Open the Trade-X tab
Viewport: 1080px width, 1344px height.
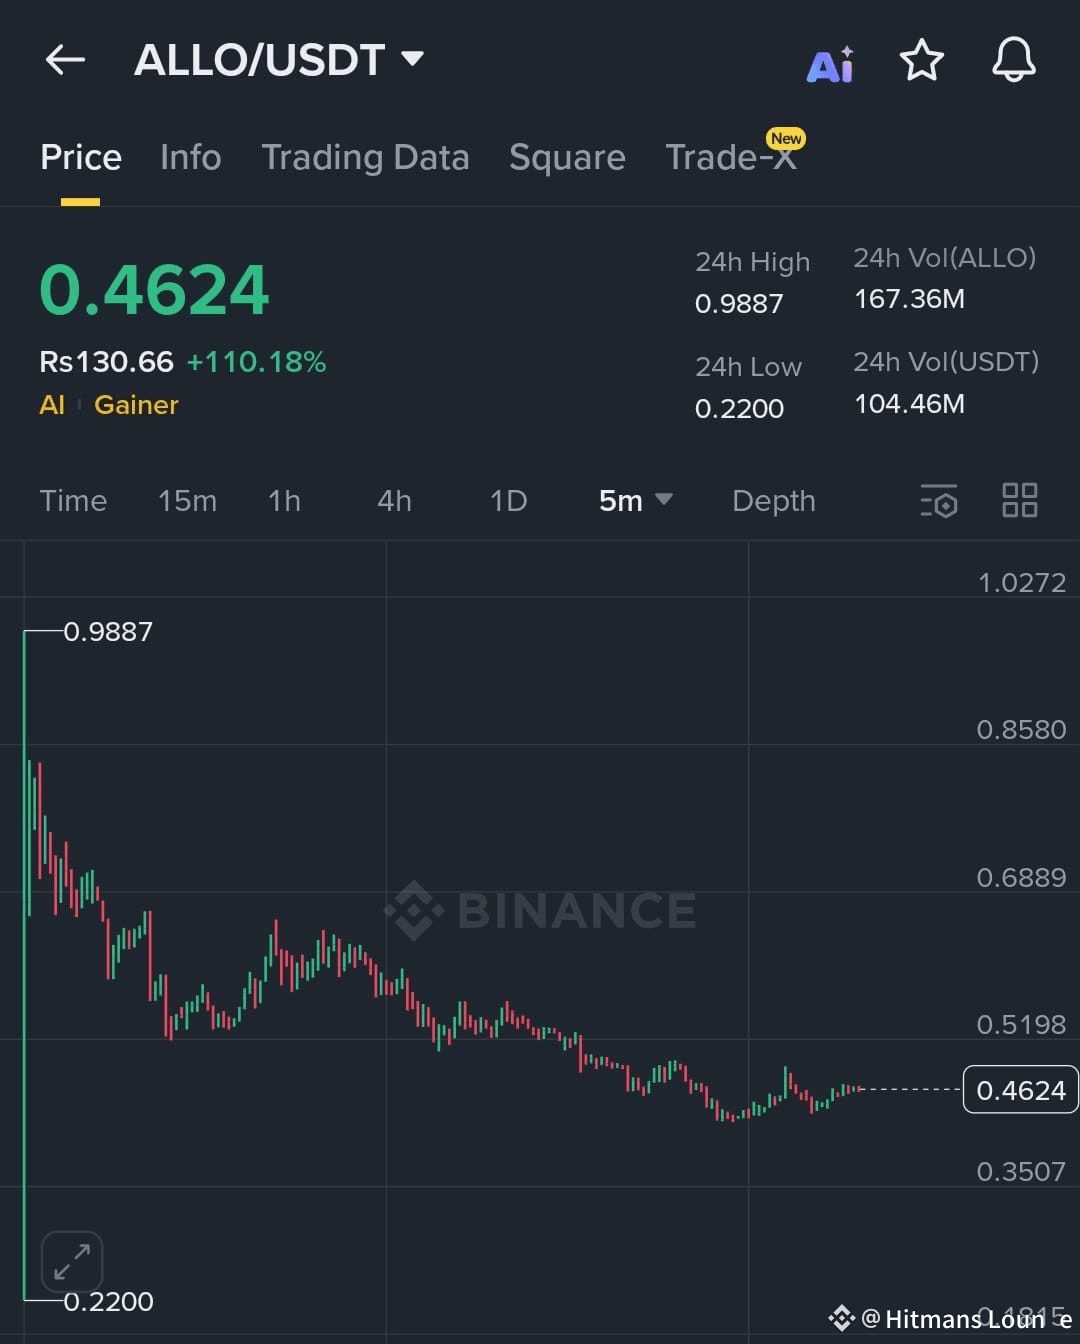tap(731, 157)
